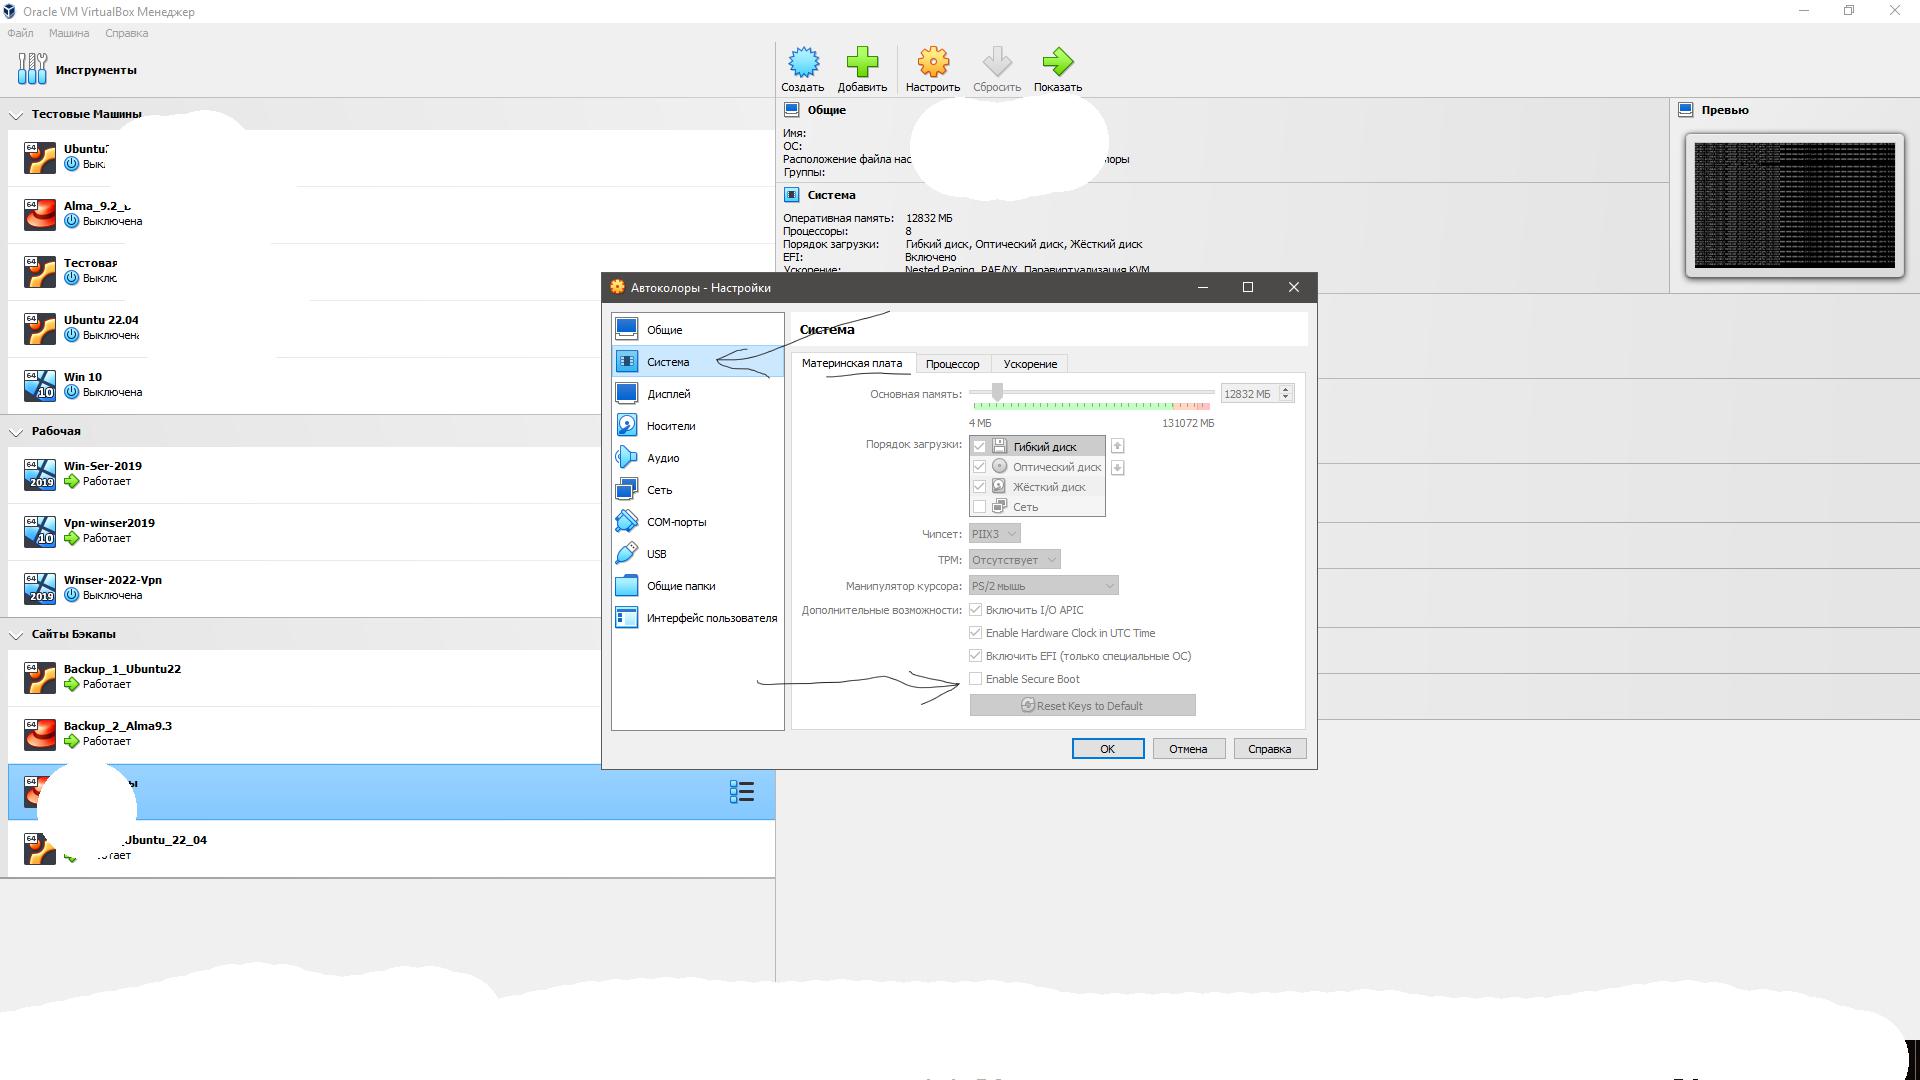Collapse the Рабочая group of machines

[16, 432]
